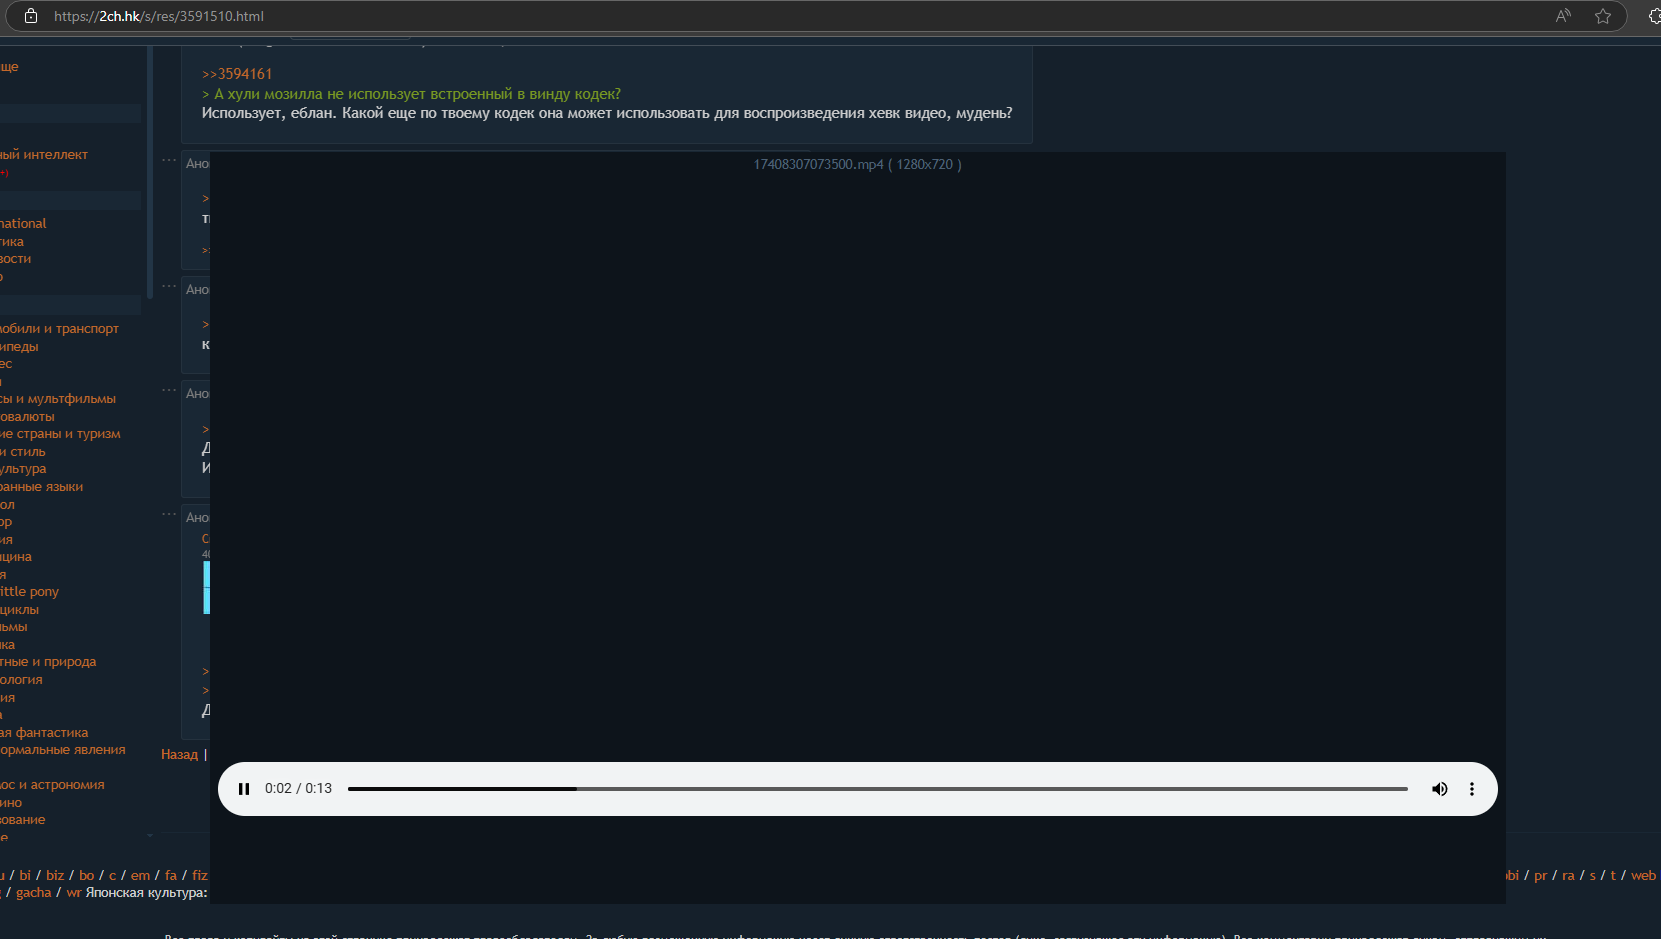
Task: Open the sidebar 'явления' board link
Action: click(x=63, y=750)
